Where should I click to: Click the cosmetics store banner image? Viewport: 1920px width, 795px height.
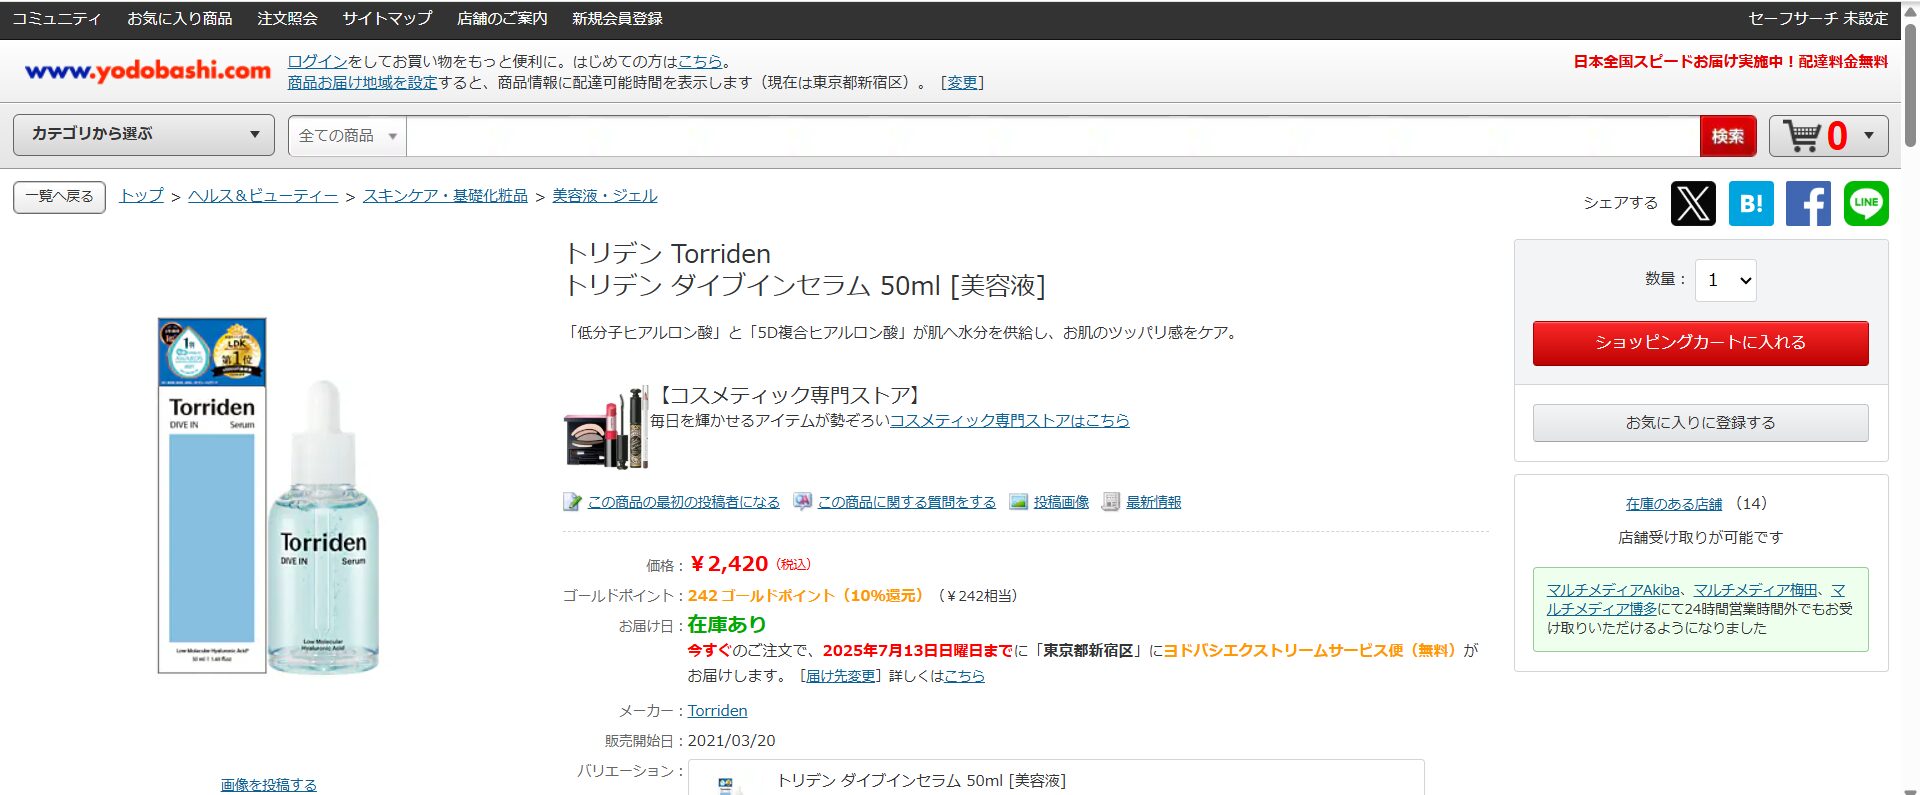pos(606,428)
